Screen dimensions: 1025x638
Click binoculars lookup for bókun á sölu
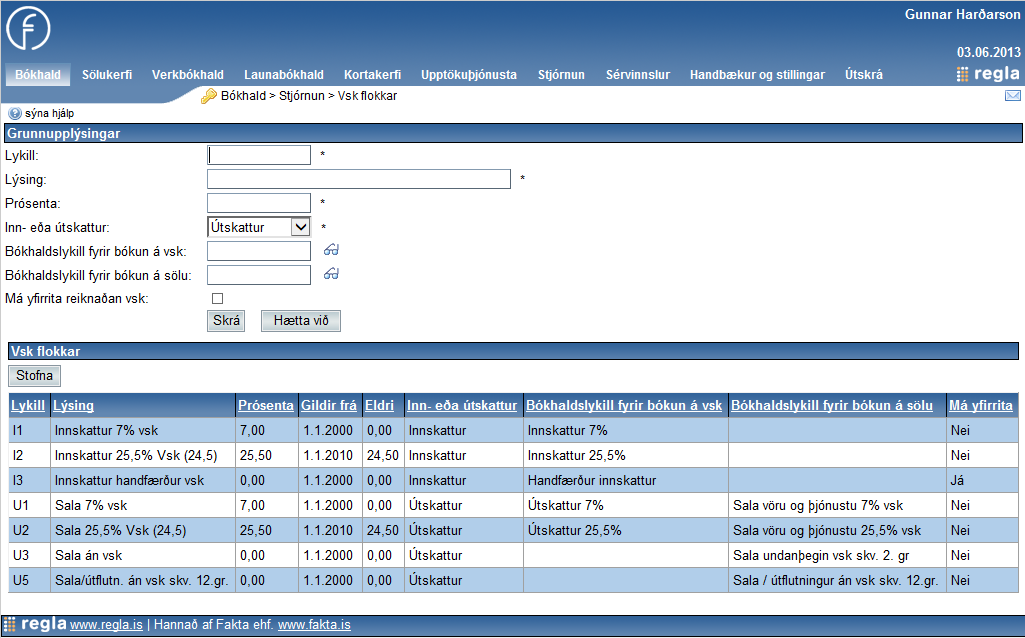[332, 274]
